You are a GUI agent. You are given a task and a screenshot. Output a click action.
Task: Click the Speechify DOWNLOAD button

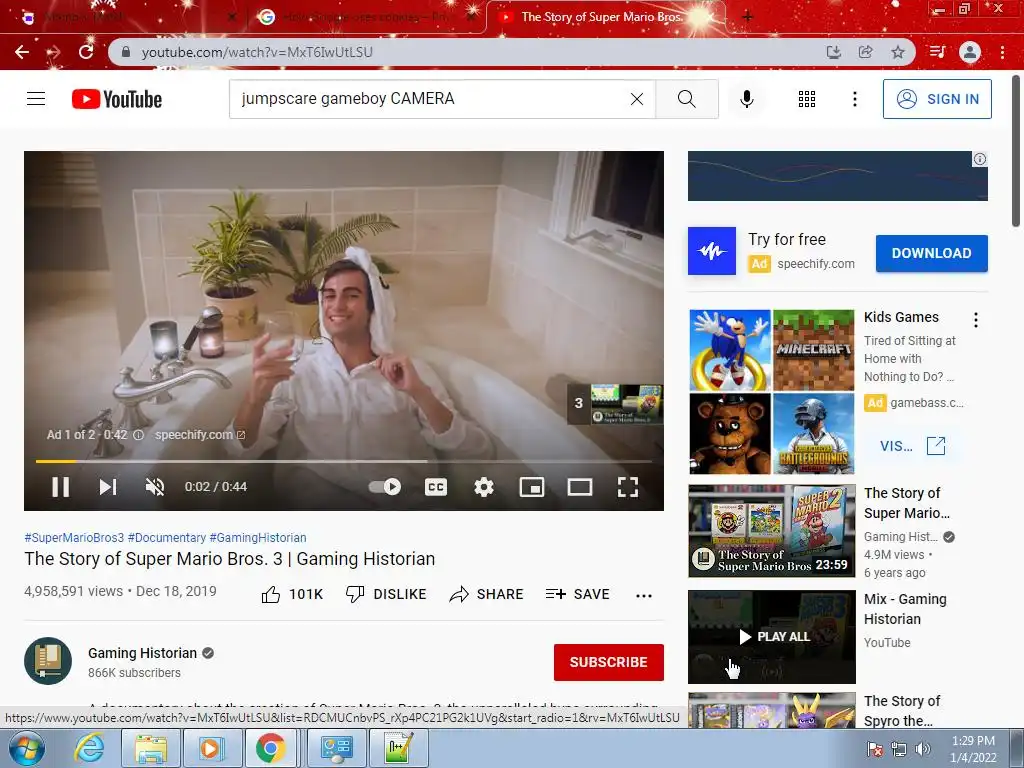pyautogui.click(x=931, y=253)
